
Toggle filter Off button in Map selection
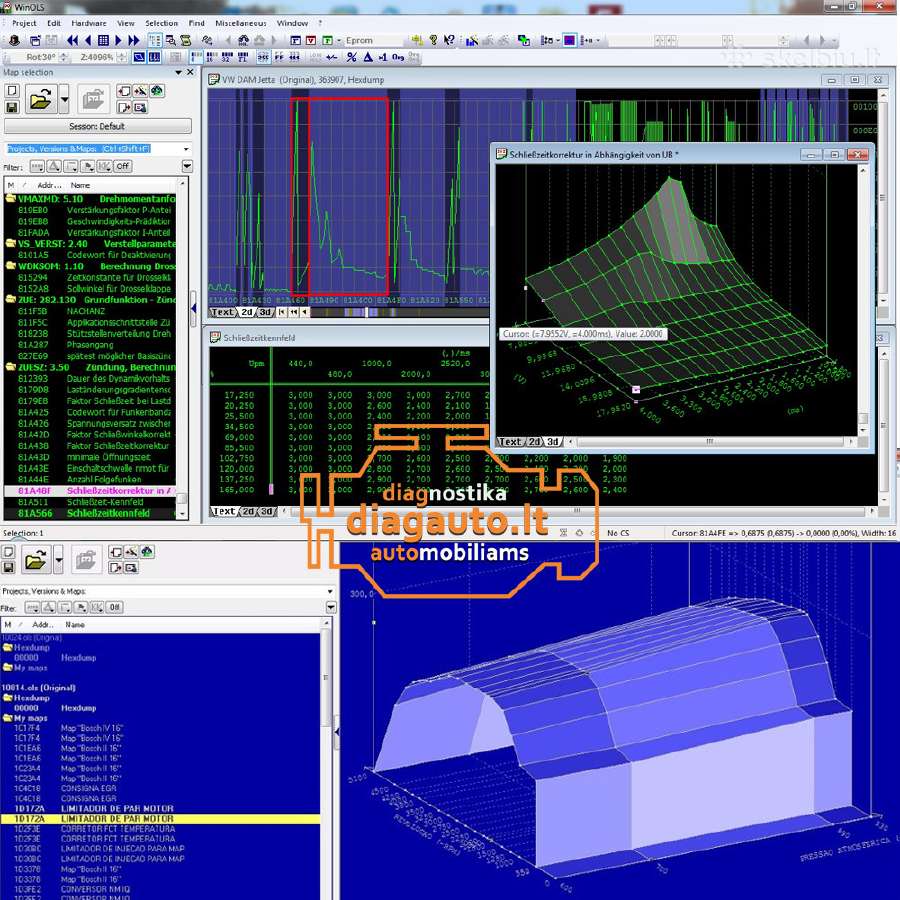click(123, 166)
